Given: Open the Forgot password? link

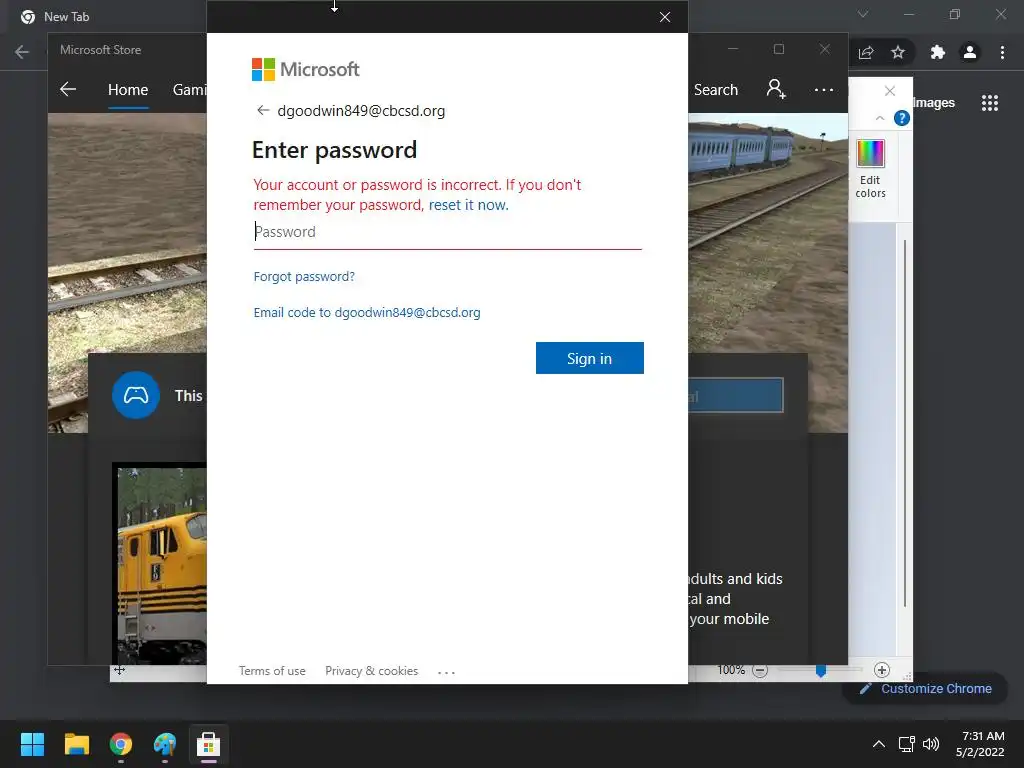Looking at the screenshot, I should pyautogui.click(x=304, y=277).
